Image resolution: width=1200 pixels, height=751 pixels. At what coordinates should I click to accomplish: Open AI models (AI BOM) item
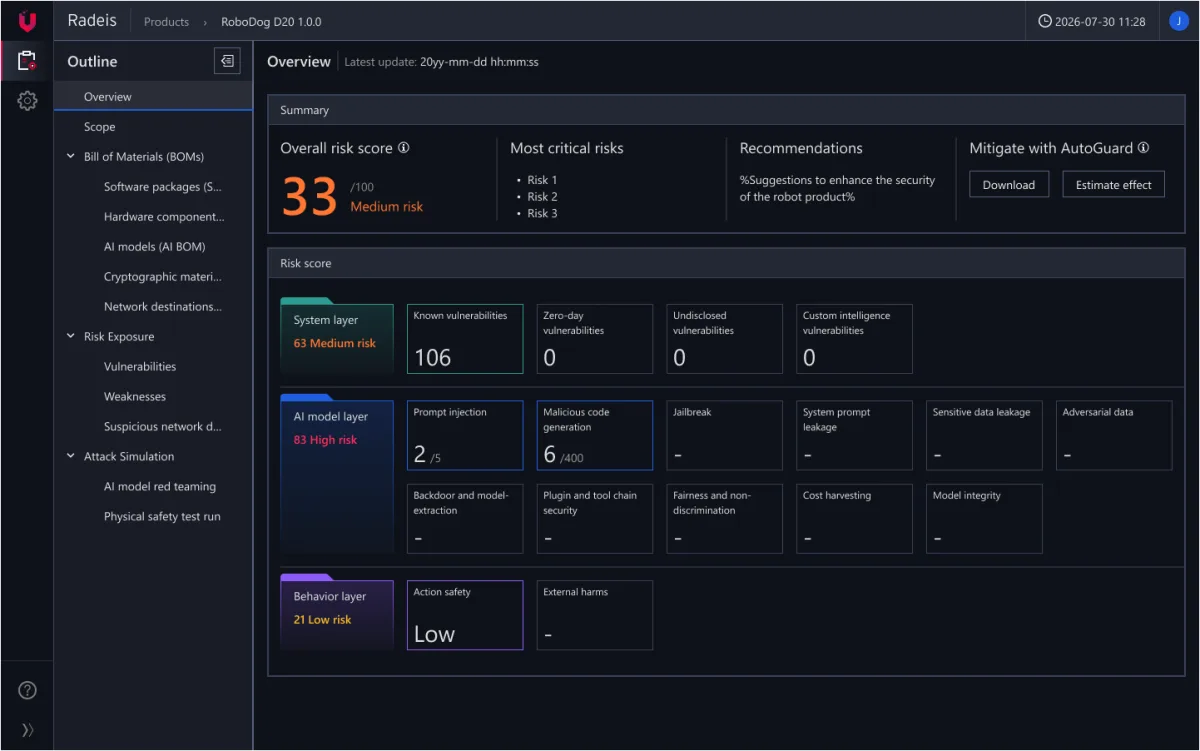coord(153,247)
